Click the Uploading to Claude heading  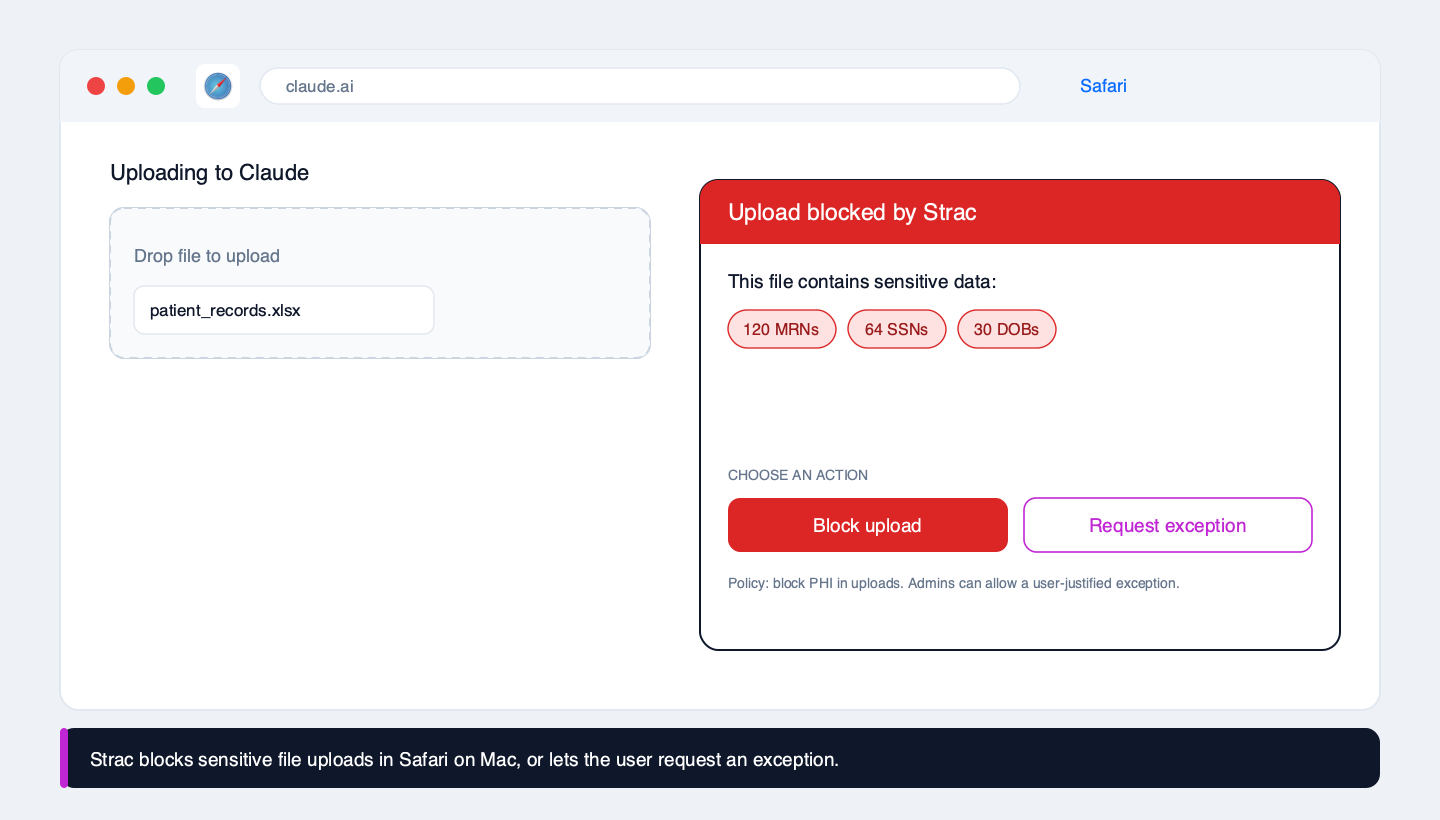point(209,173)
